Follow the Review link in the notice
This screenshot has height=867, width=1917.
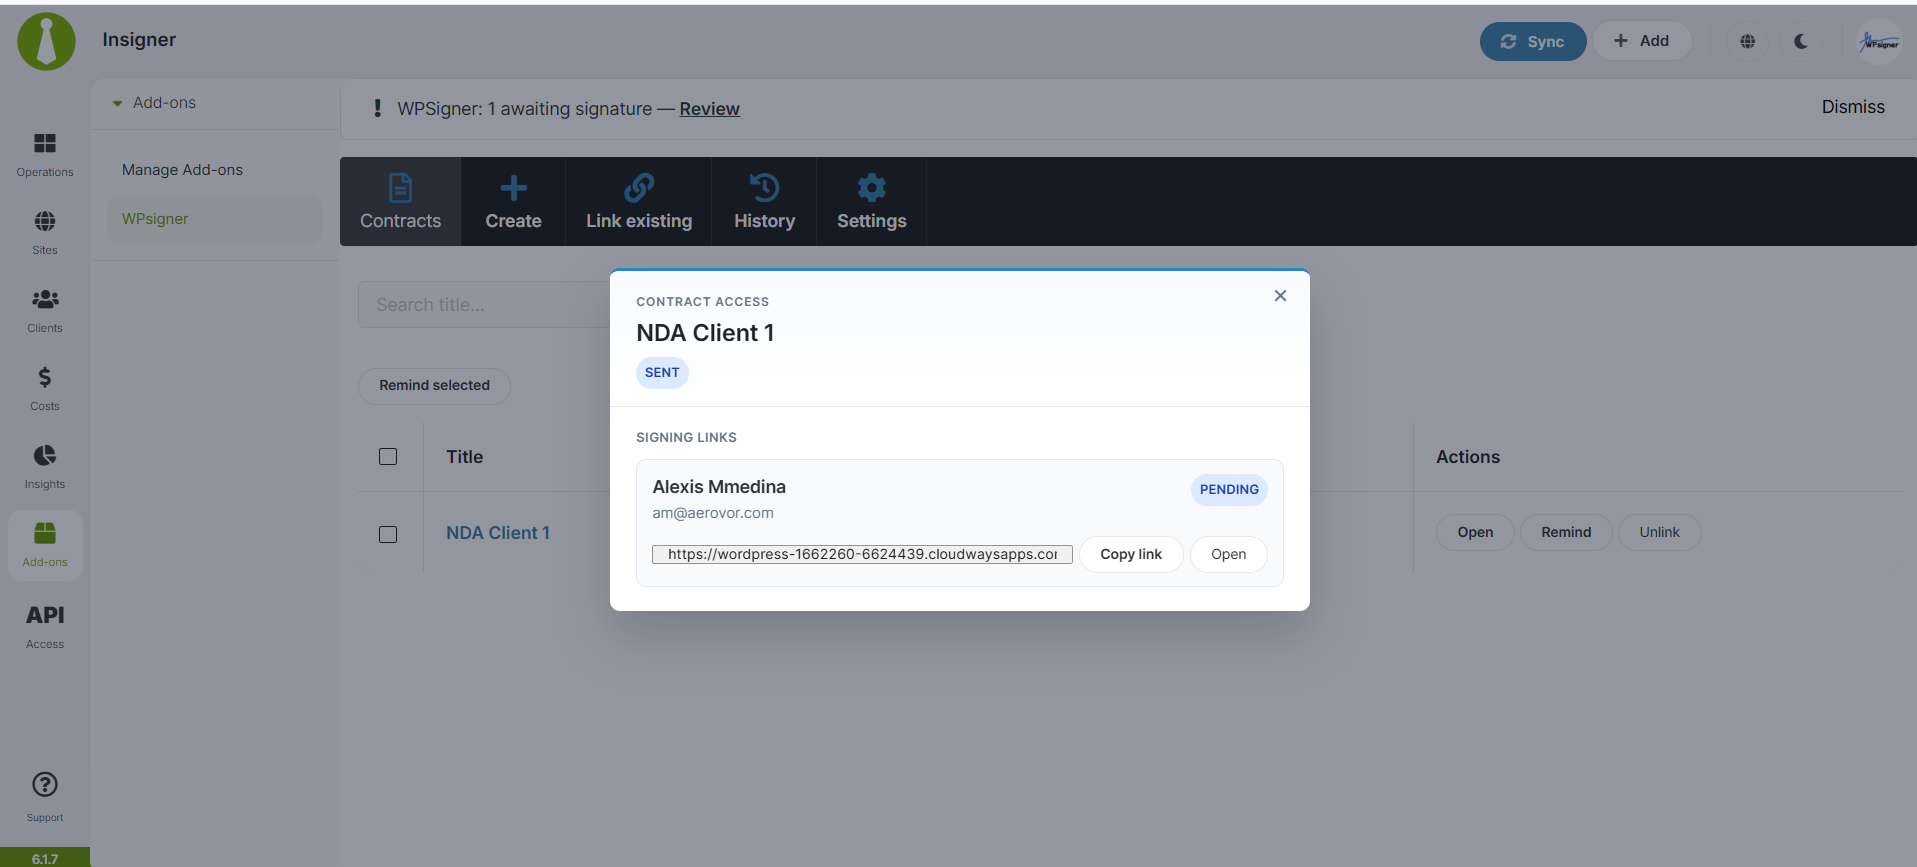(x=709, y=109)
